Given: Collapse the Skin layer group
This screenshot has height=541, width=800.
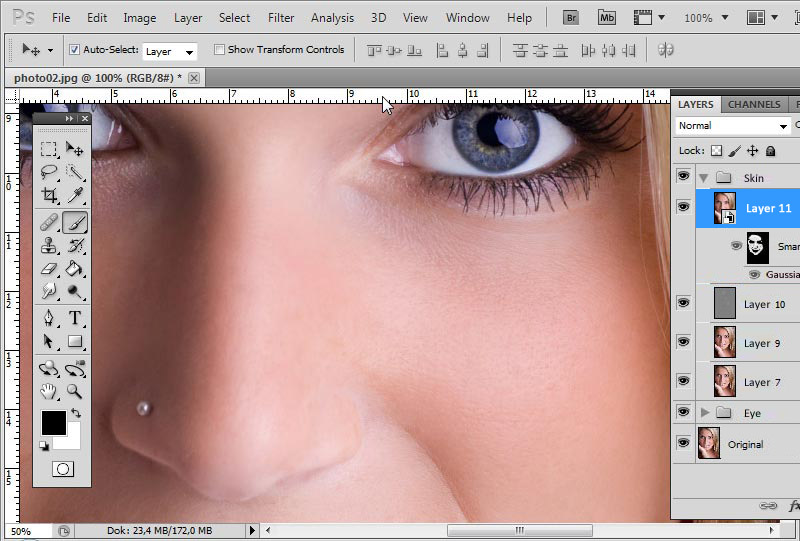Looking at the screenshot, I should pyautogui.click(x=704, y=178).
